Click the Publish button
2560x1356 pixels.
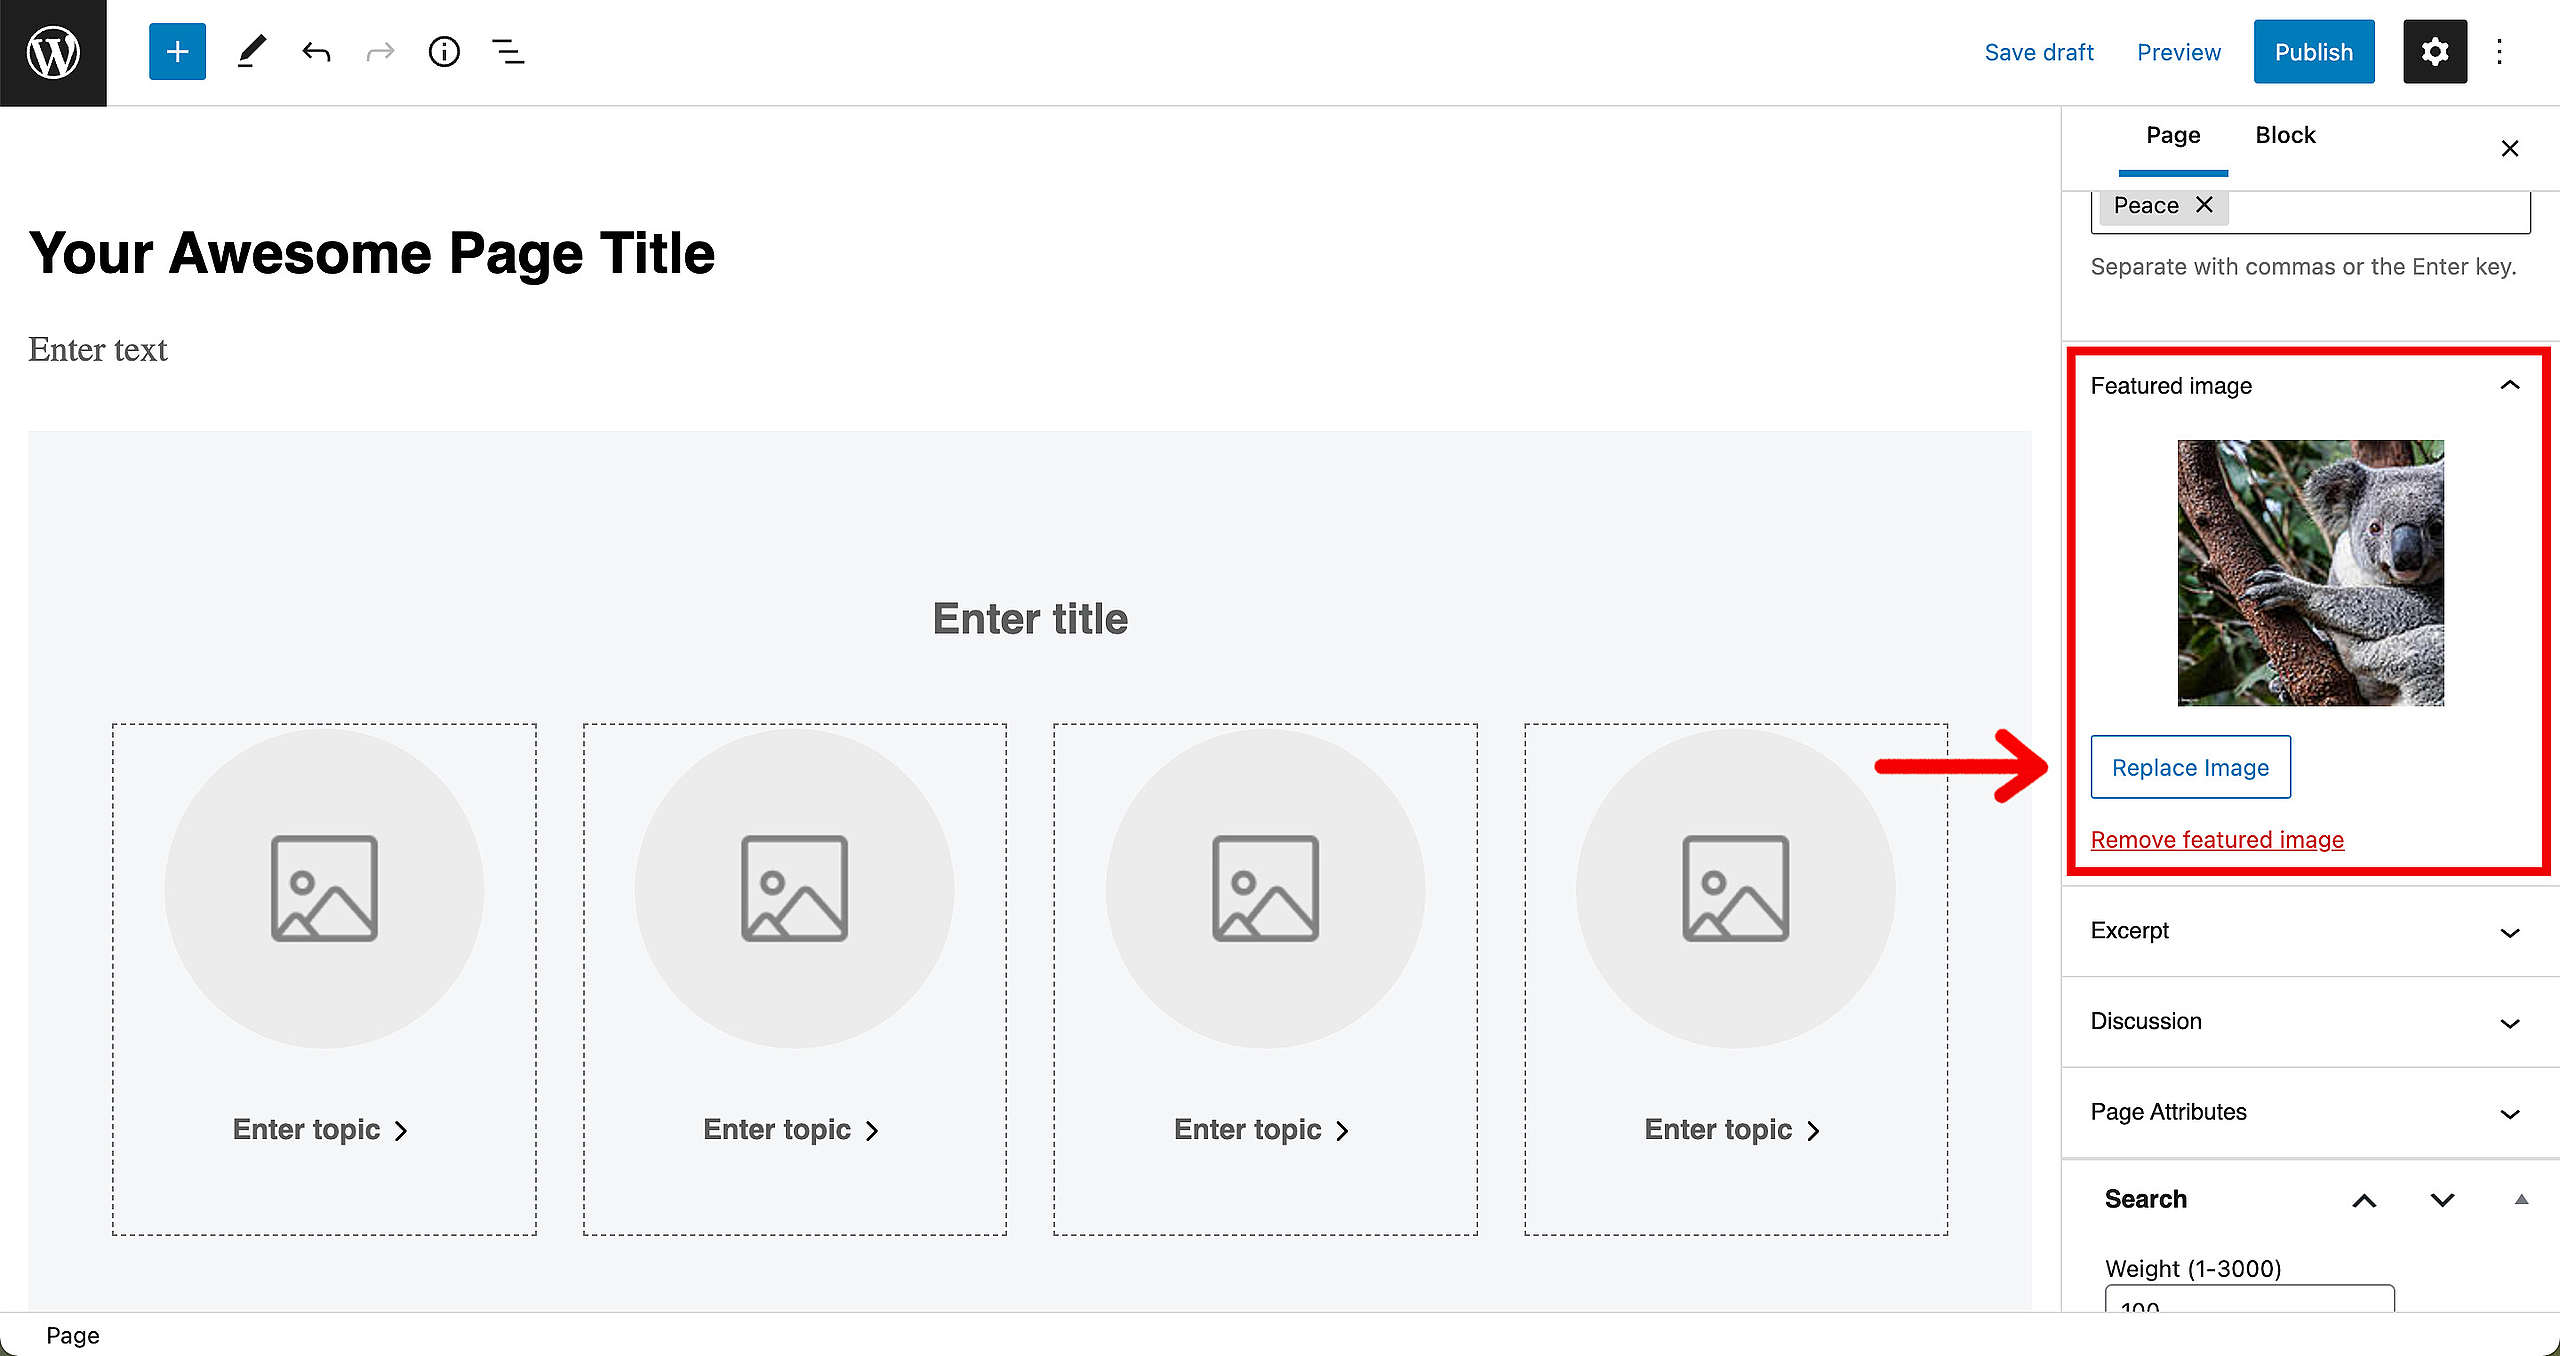[x=2313, y=52]
